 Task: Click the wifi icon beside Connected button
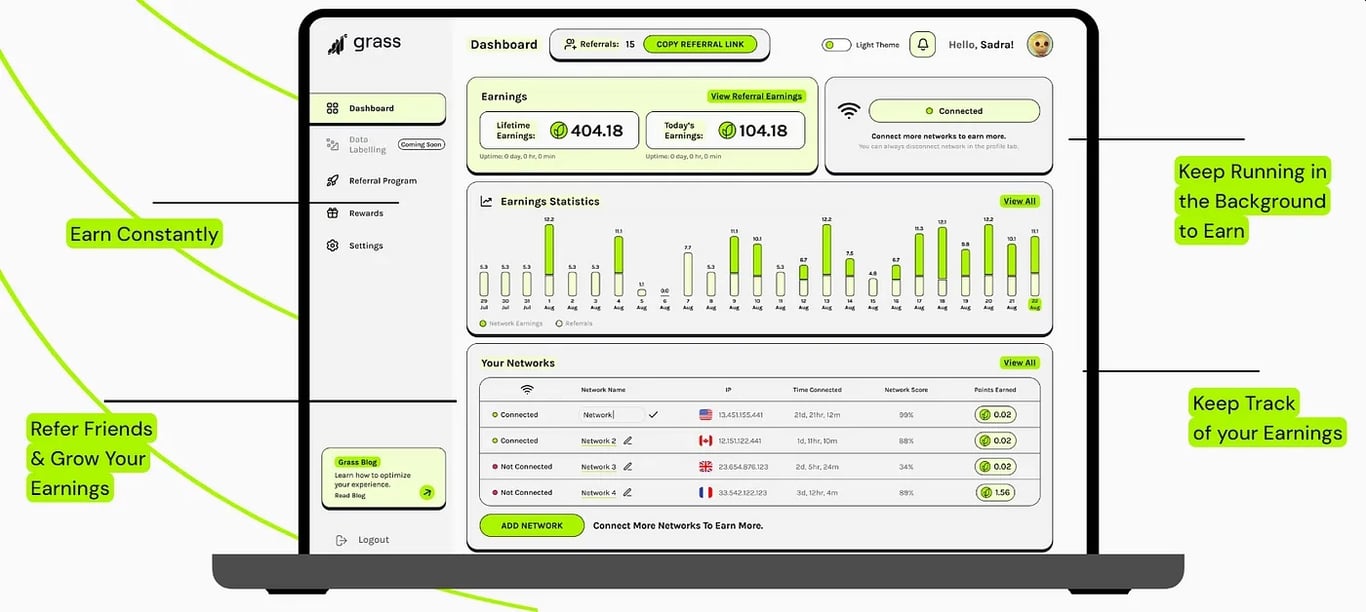[x=849, y=111]
